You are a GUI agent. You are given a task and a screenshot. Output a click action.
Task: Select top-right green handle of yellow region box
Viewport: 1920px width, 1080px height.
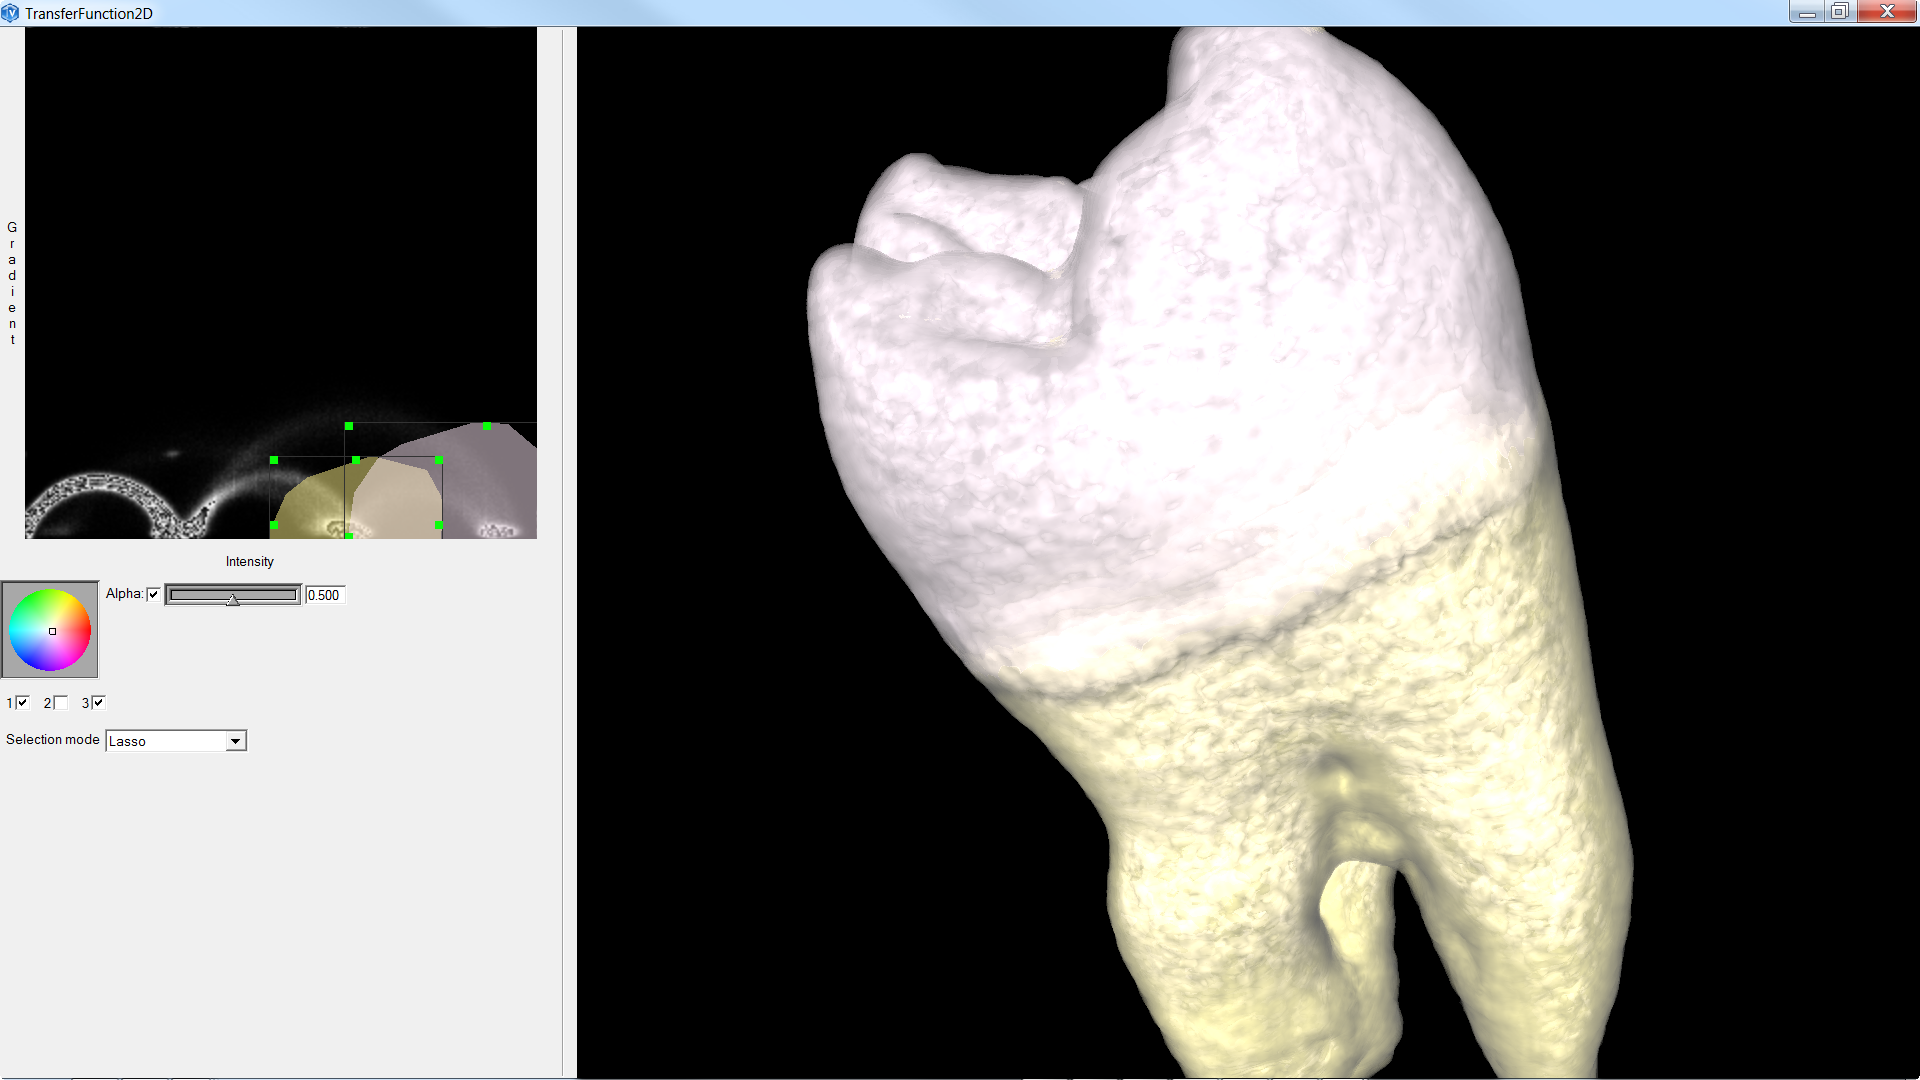(439, 460)
